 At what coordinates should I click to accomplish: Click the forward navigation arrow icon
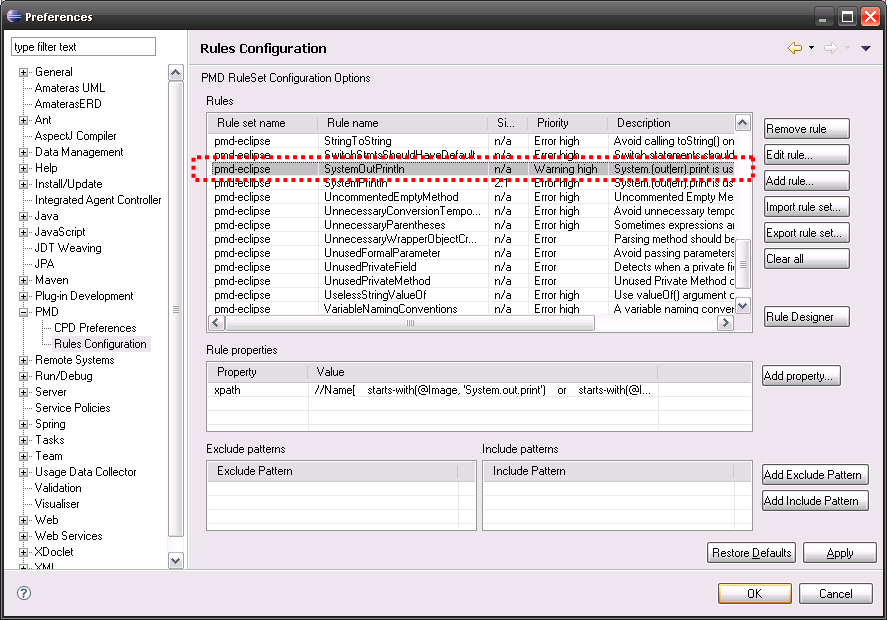tap(830, 48)
